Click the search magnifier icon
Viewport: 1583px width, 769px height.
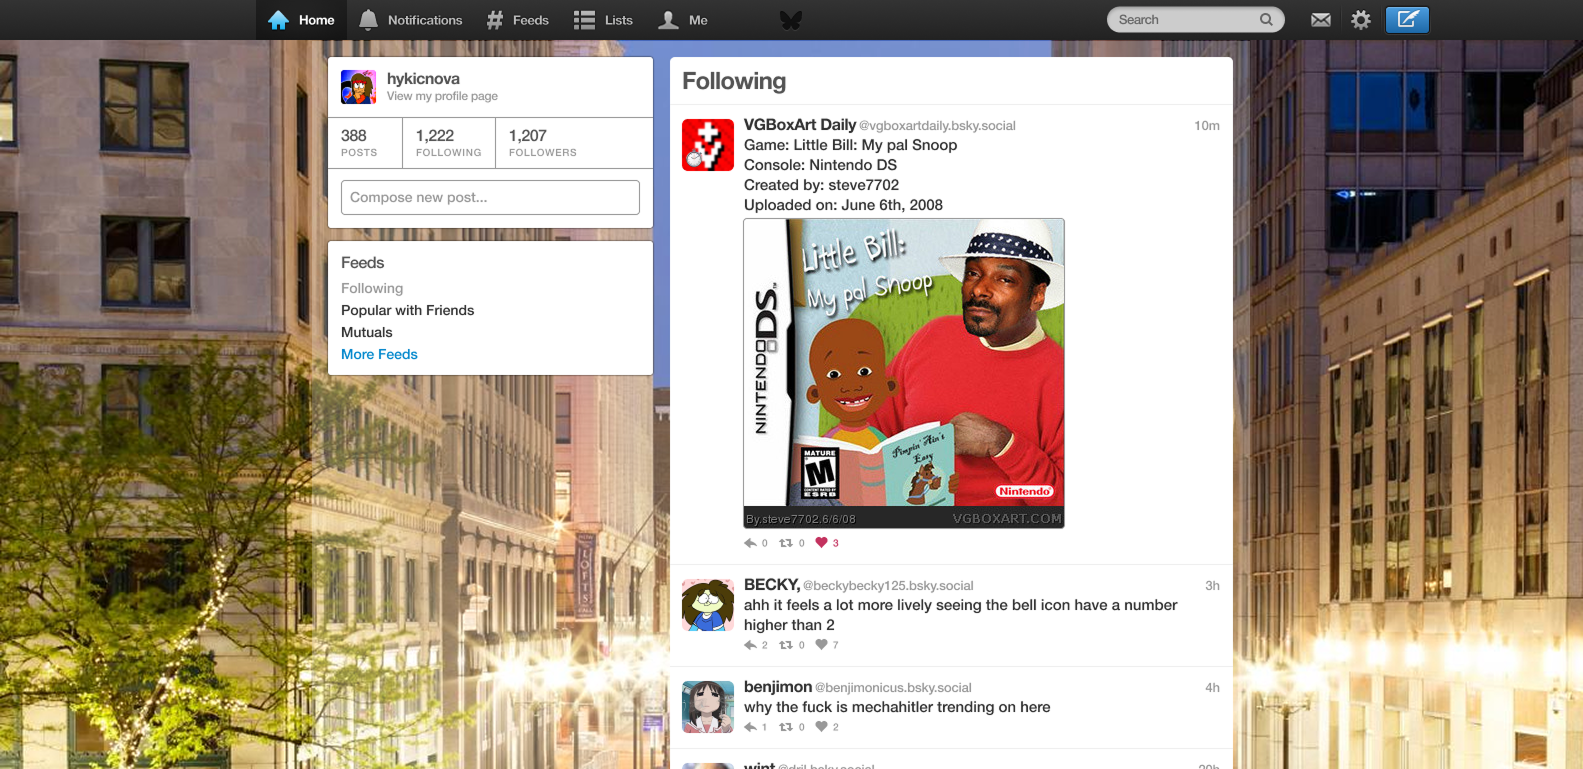coord(1266,20)
